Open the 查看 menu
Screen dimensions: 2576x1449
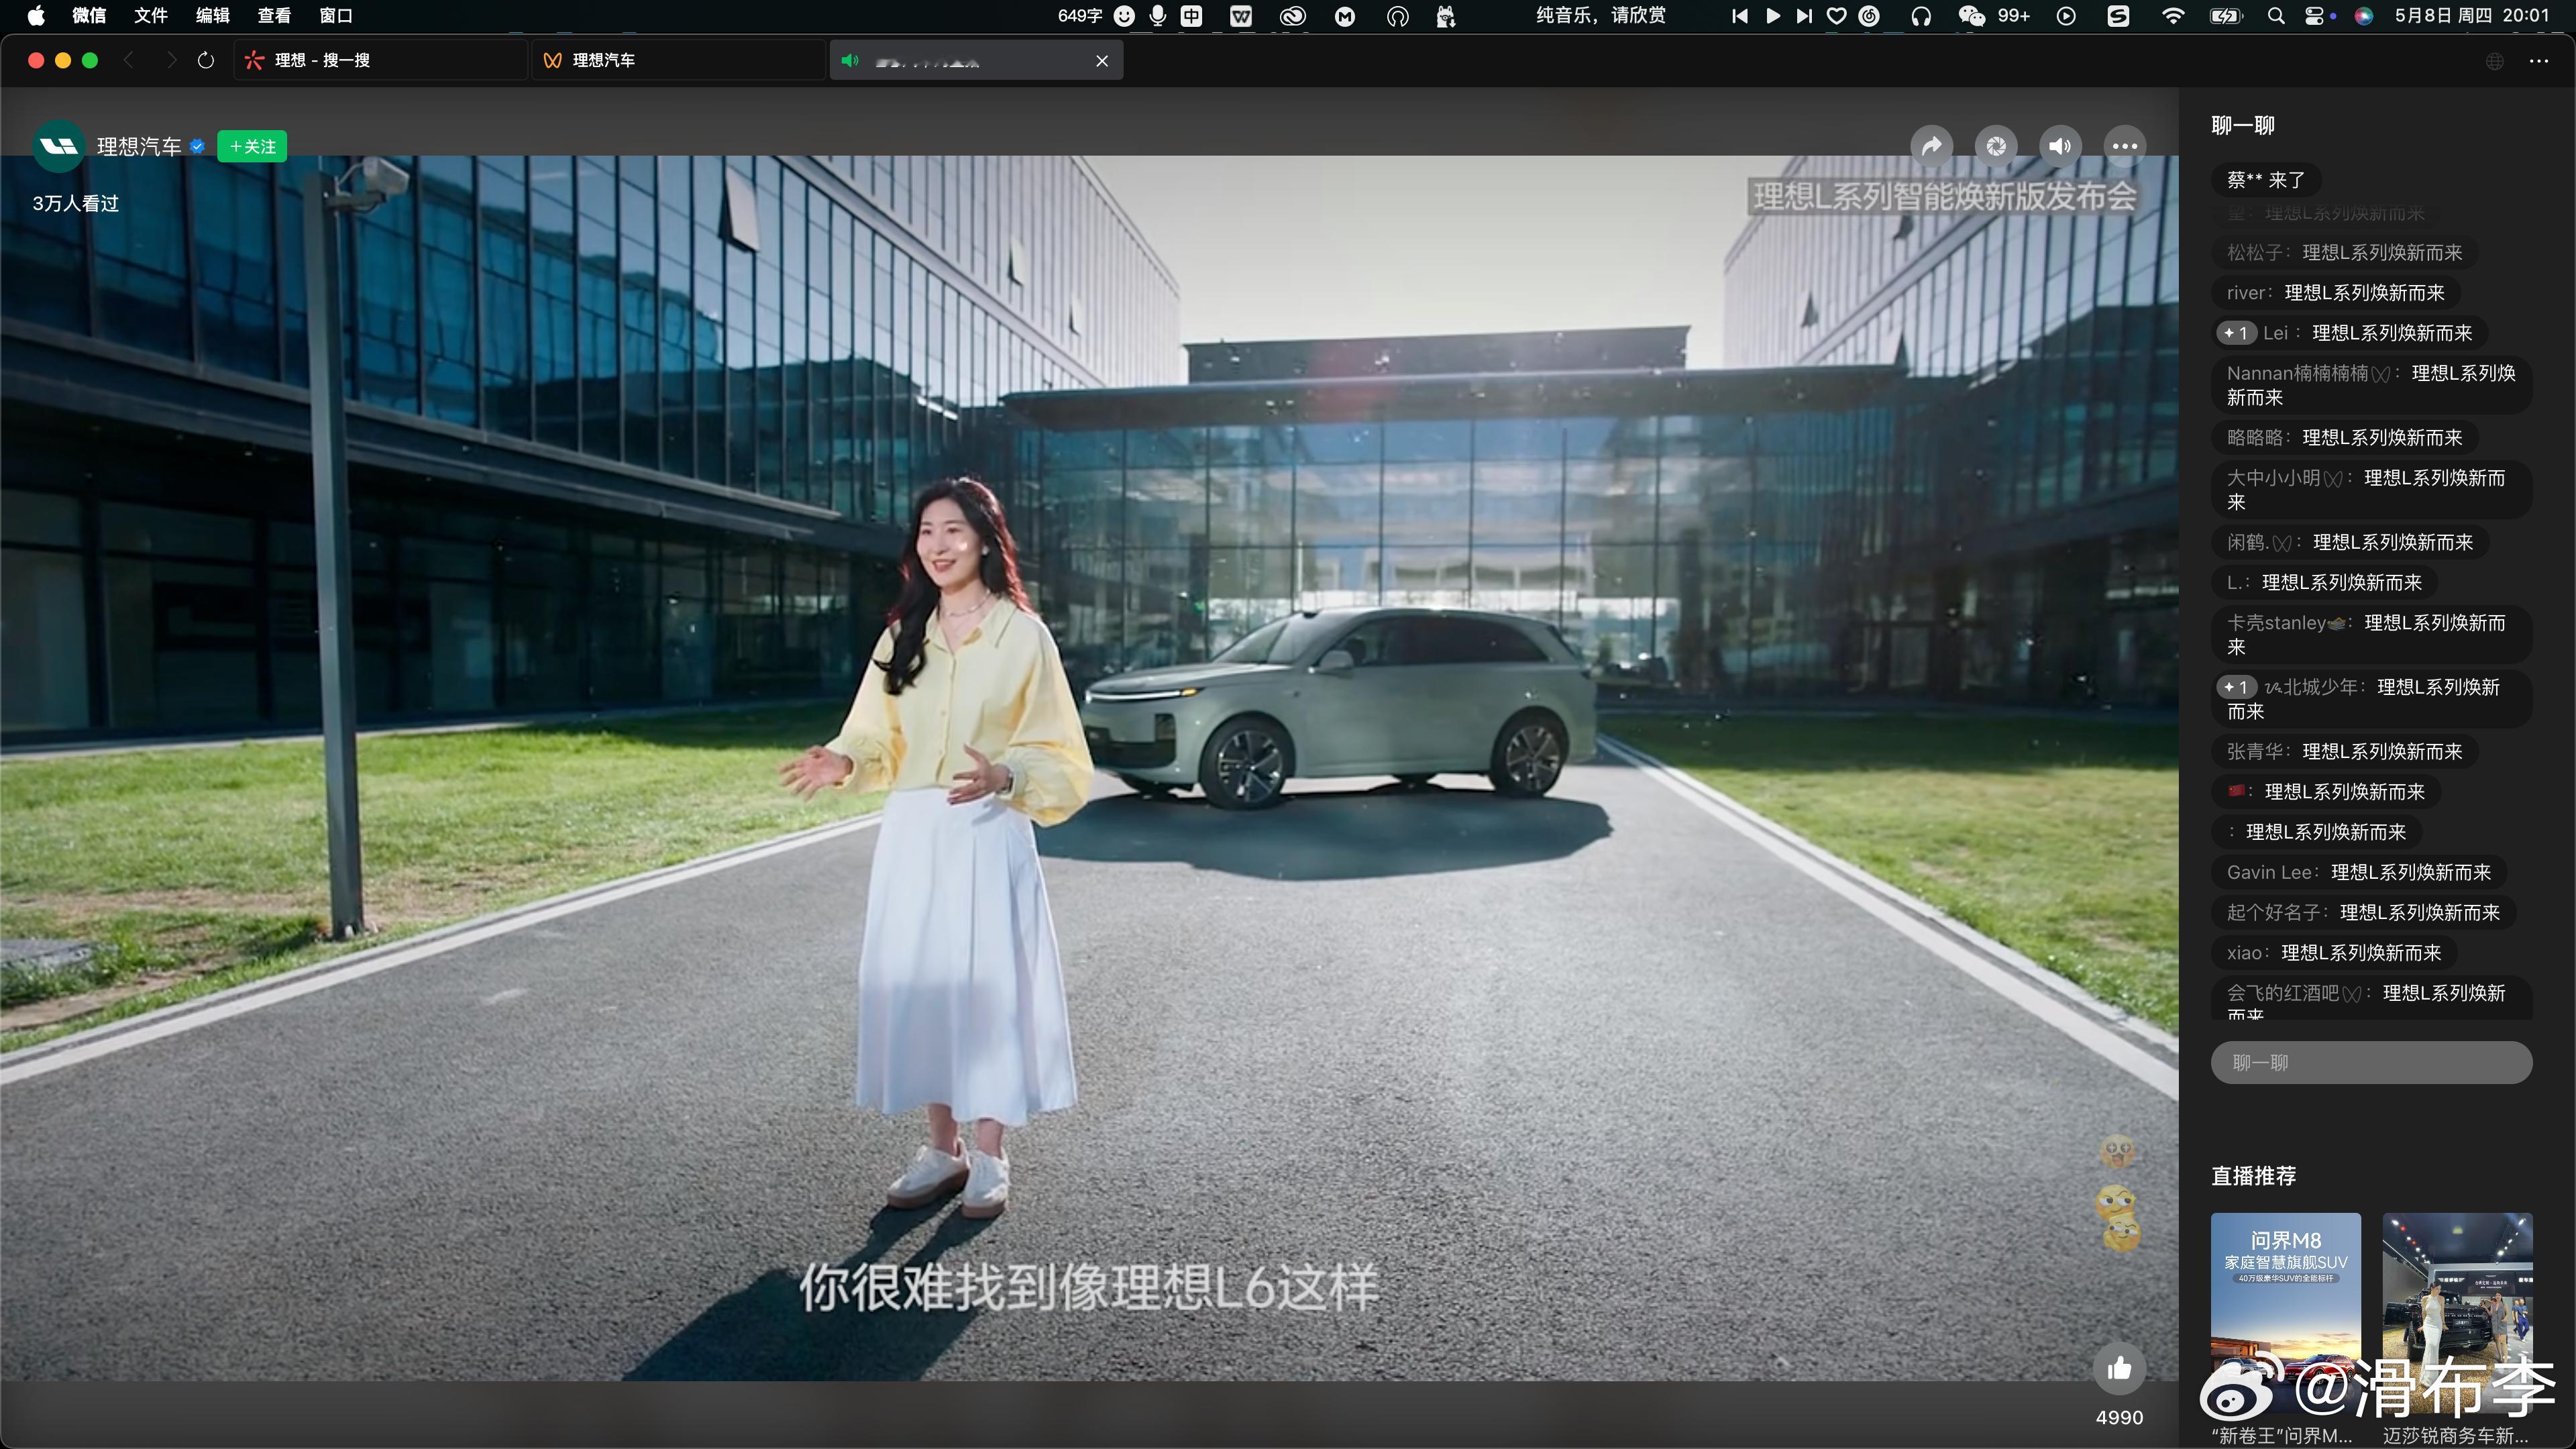coord(274,15)
